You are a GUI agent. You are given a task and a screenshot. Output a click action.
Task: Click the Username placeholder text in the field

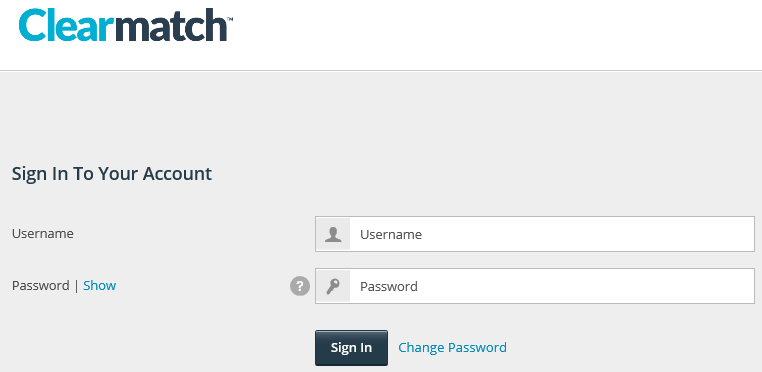391,234
